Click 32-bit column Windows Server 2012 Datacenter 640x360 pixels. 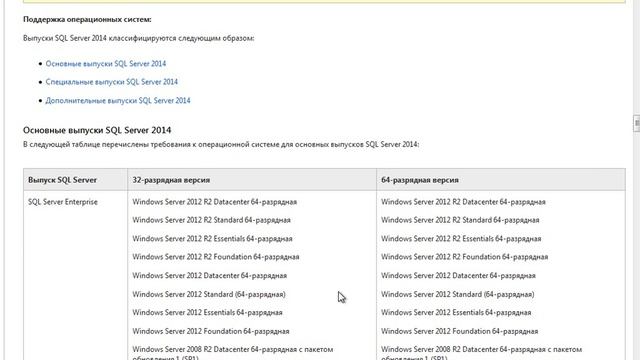click(x=210, y=276)
